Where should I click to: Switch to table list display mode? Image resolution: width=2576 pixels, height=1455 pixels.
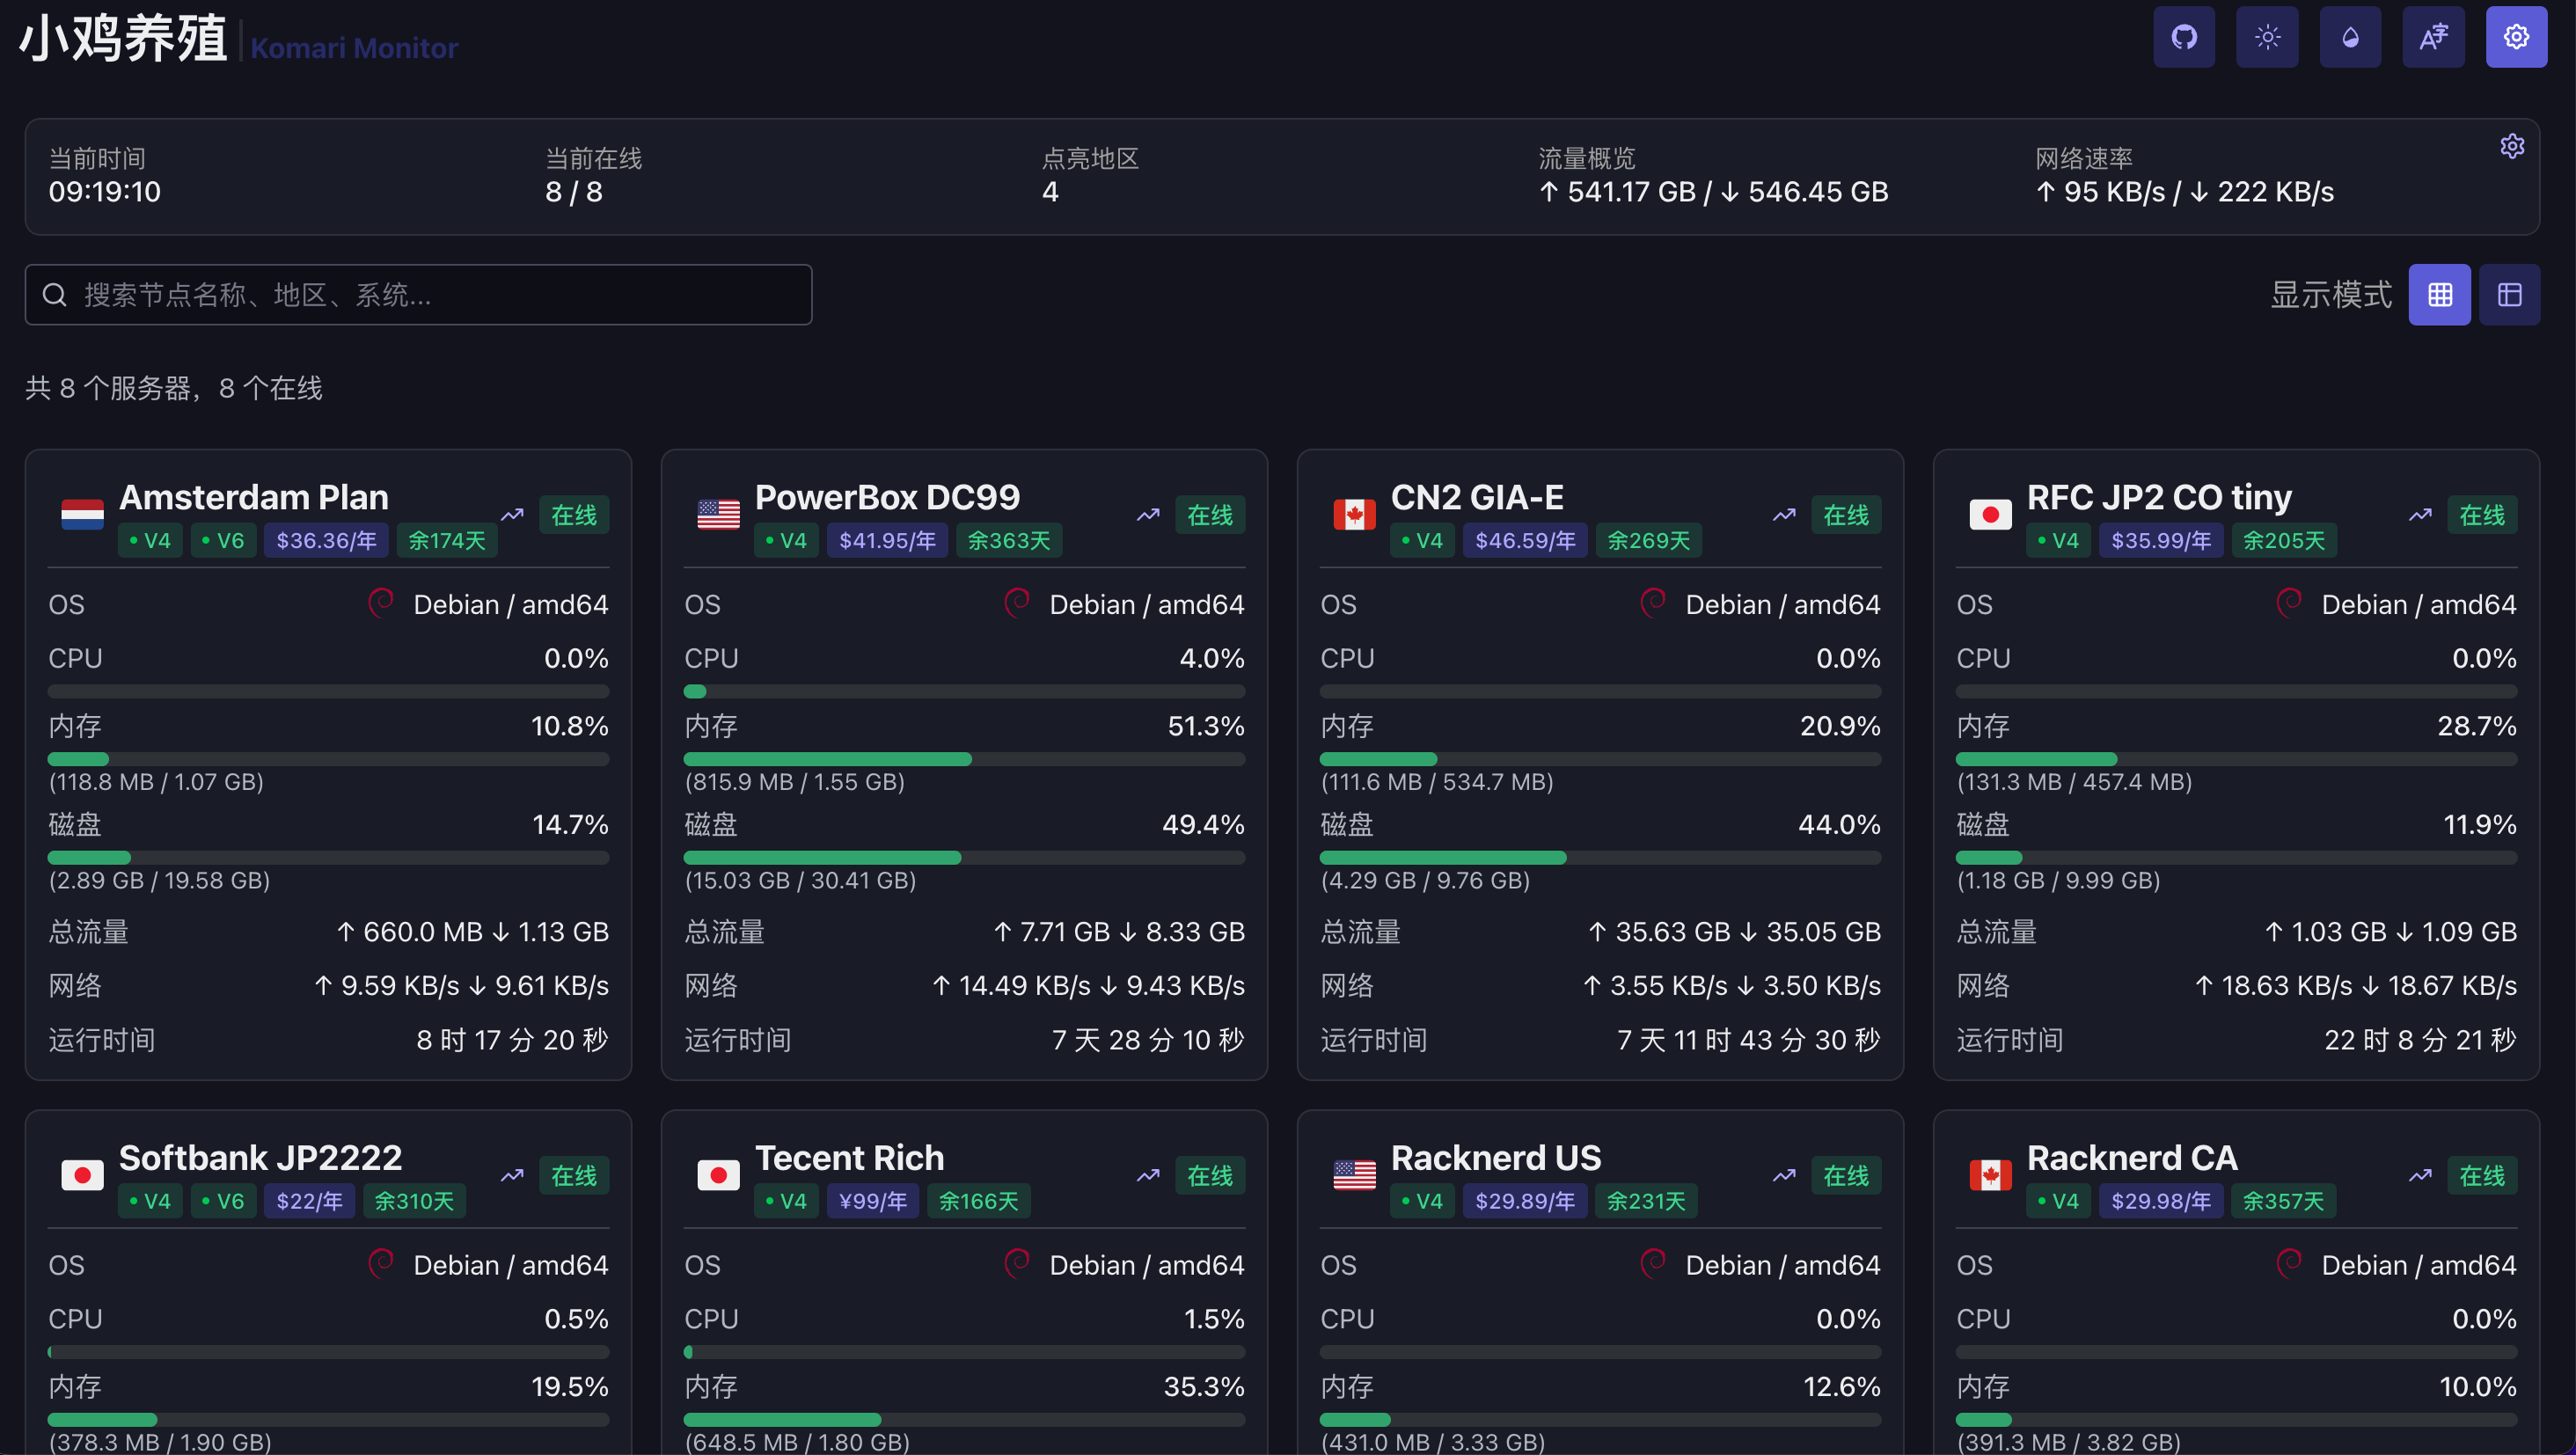2509,295
